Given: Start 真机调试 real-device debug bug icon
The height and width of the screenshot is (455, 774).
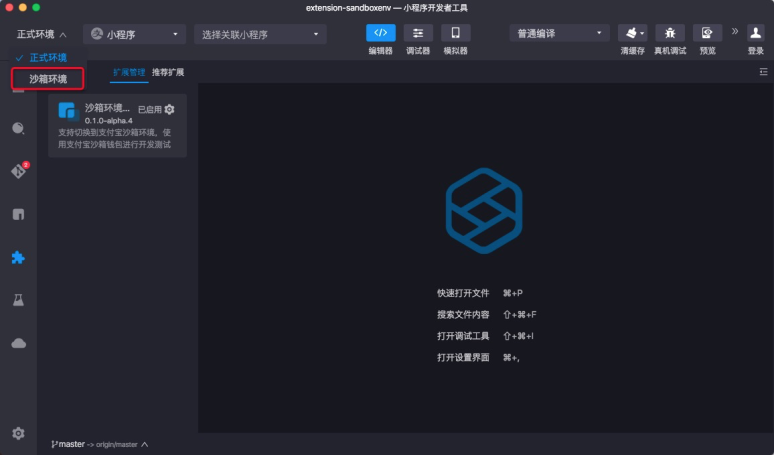Looking at the screenshot, I should (670, 33).
